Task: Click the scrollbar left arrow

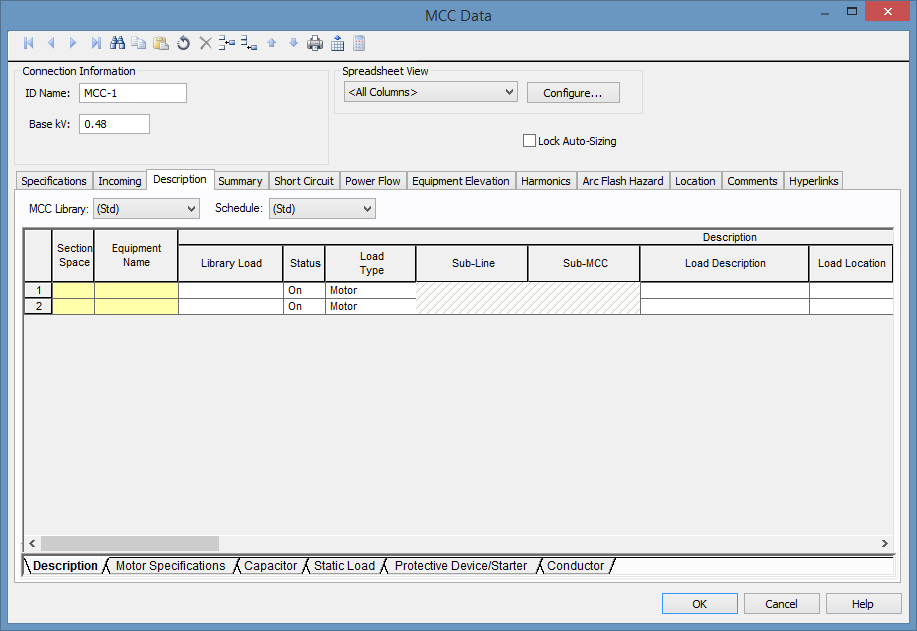Action: coord(32,543)
